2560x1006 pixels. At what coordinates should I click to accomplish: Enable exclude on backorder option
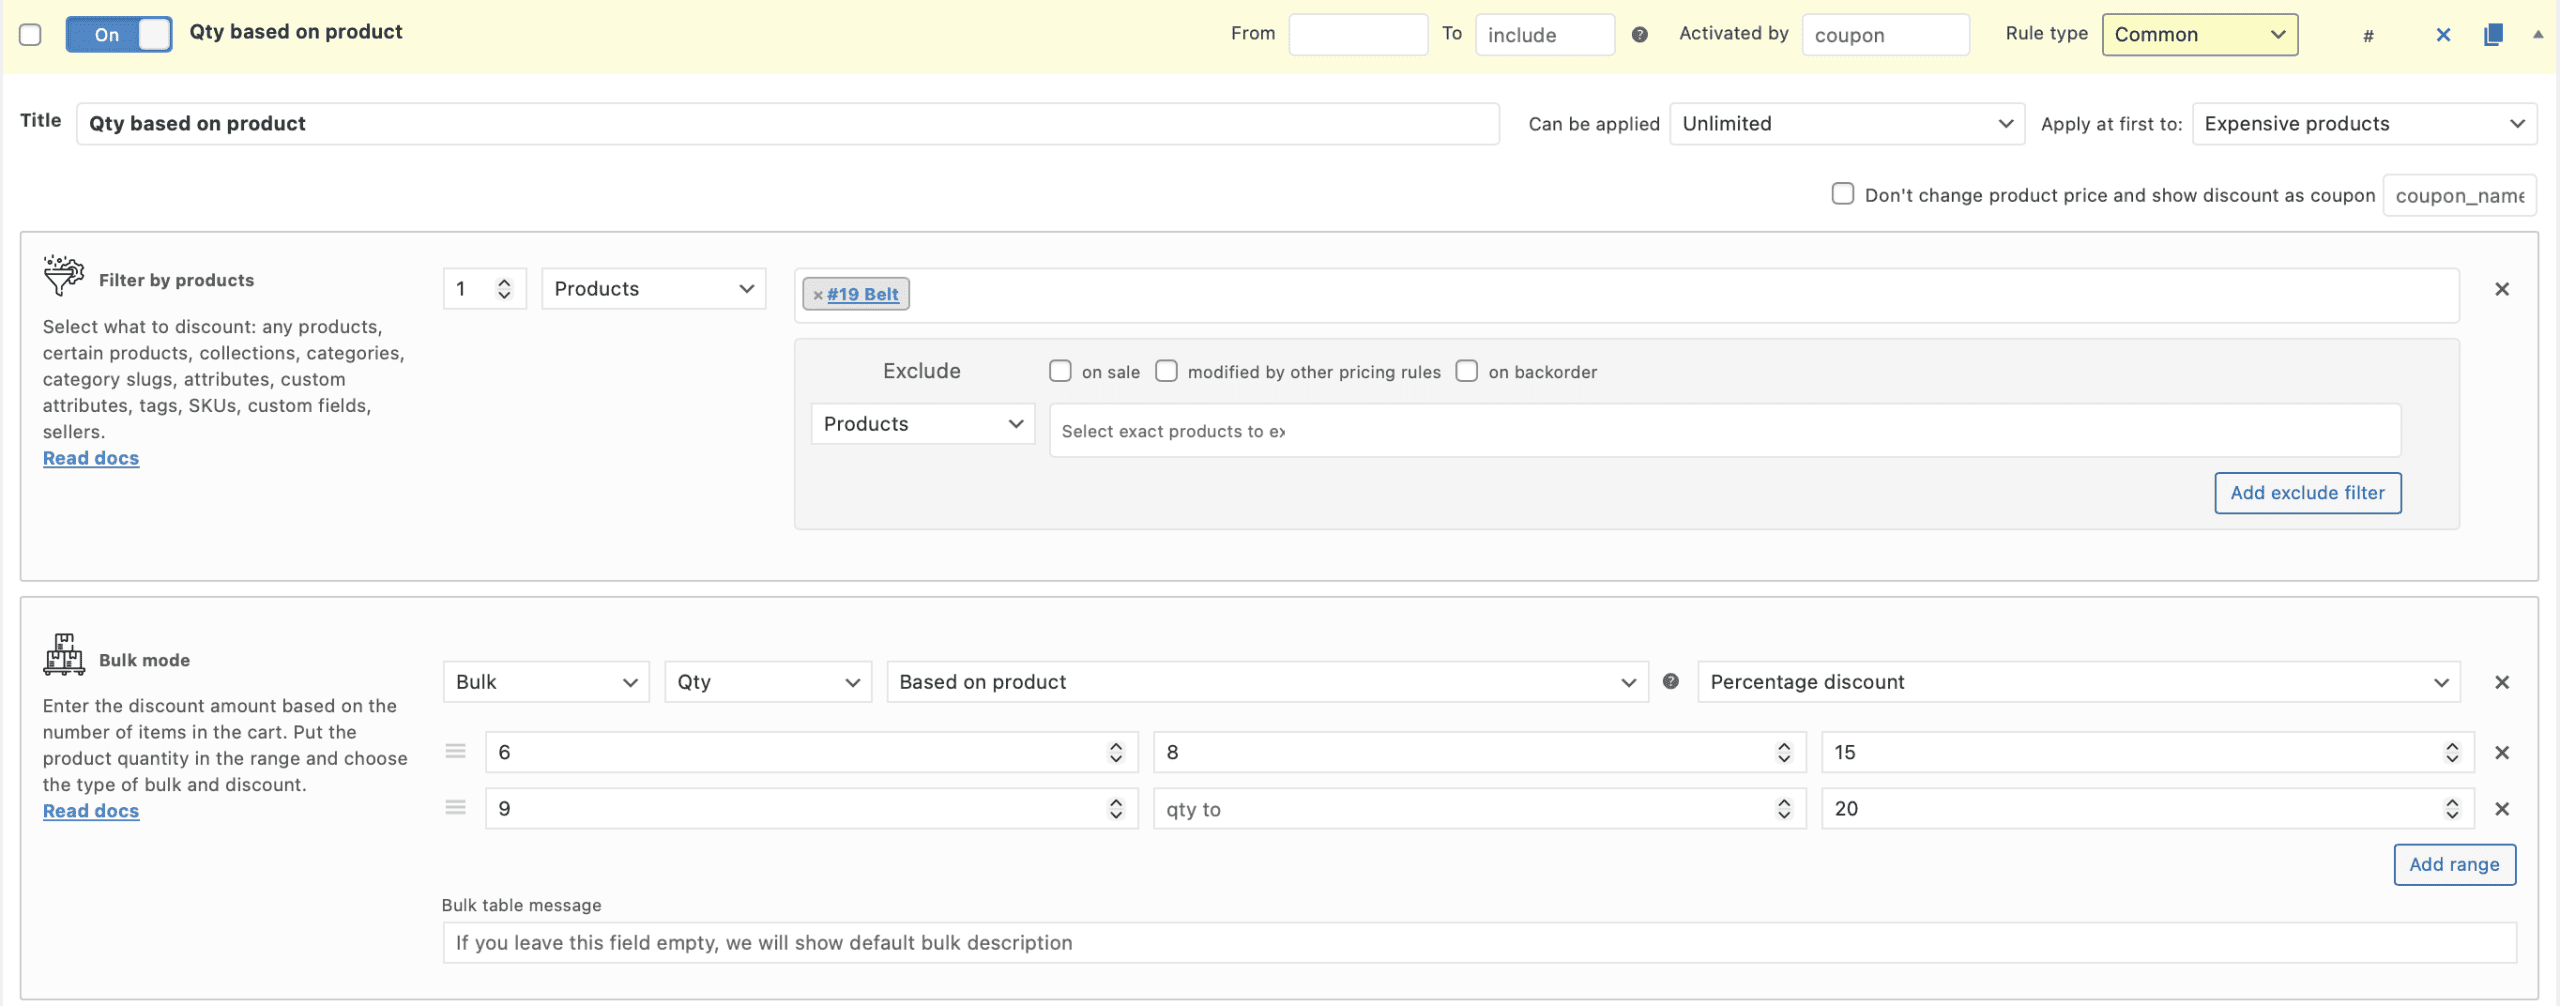1466,371
